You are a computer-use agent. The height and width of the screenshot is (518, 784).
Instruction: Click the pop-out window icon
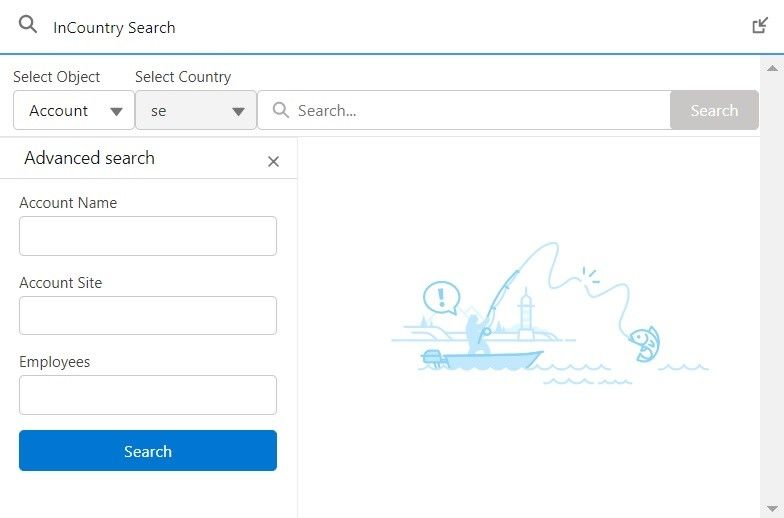point(760,26)
